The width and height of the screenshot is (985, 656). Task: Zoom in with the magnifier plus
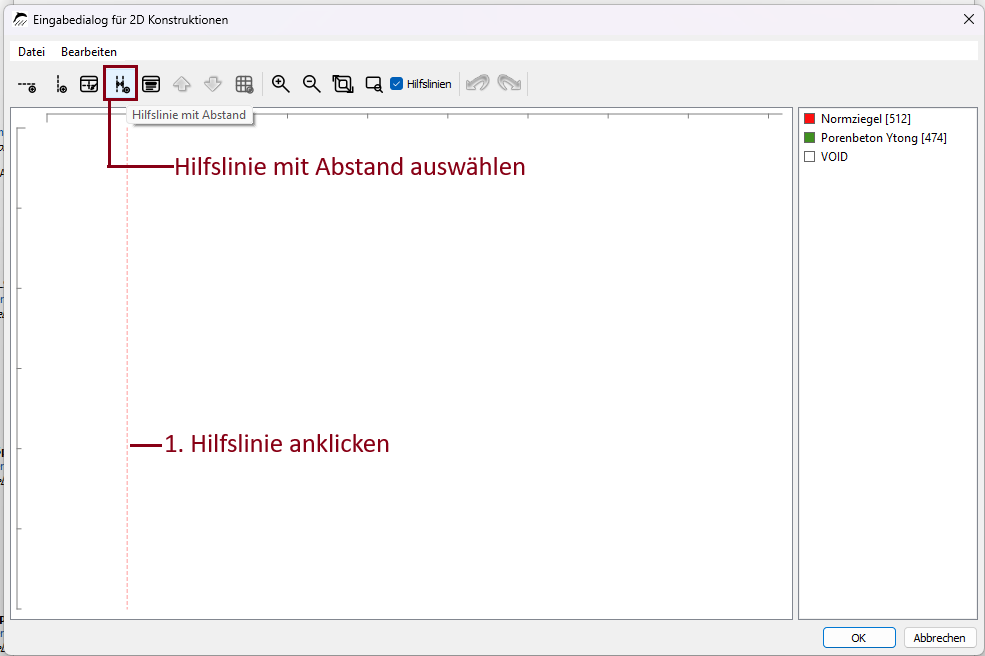click(x=280, y=84)
